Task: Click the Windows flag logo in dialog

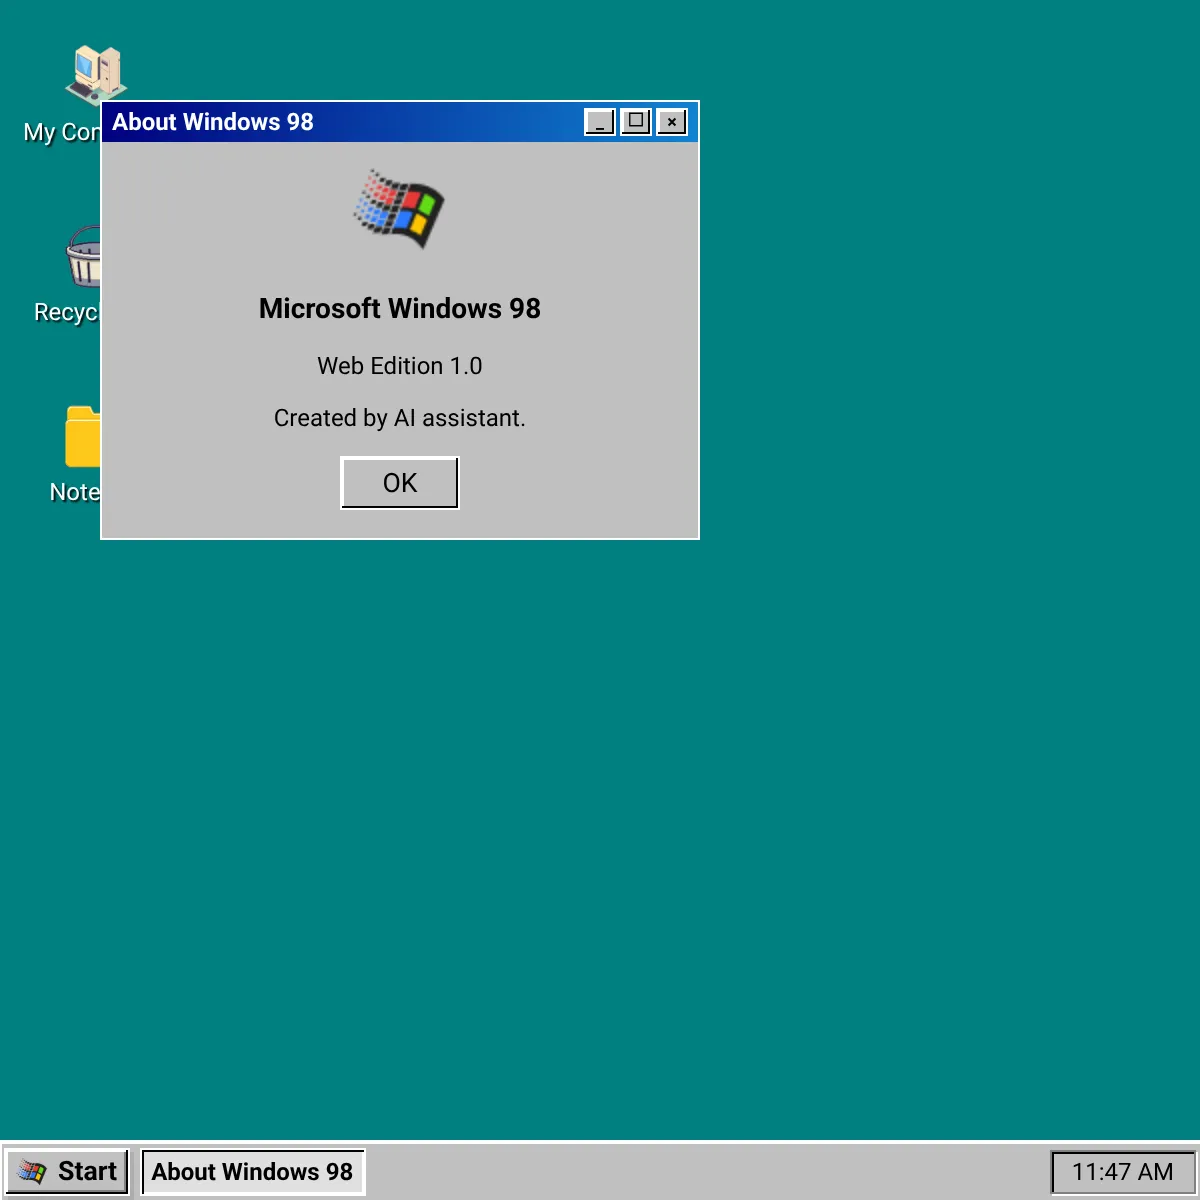Action: click(399, 209)
